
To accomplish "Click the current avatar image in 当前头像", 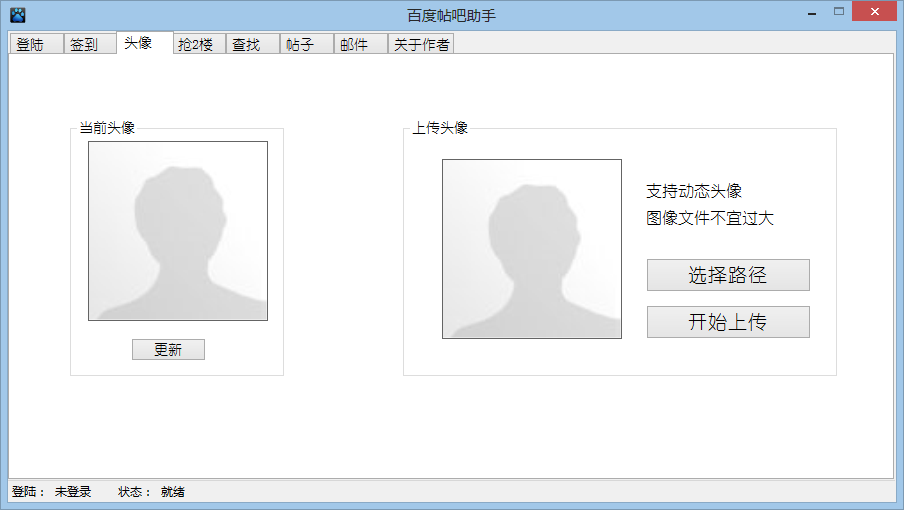I will [178, 231].
